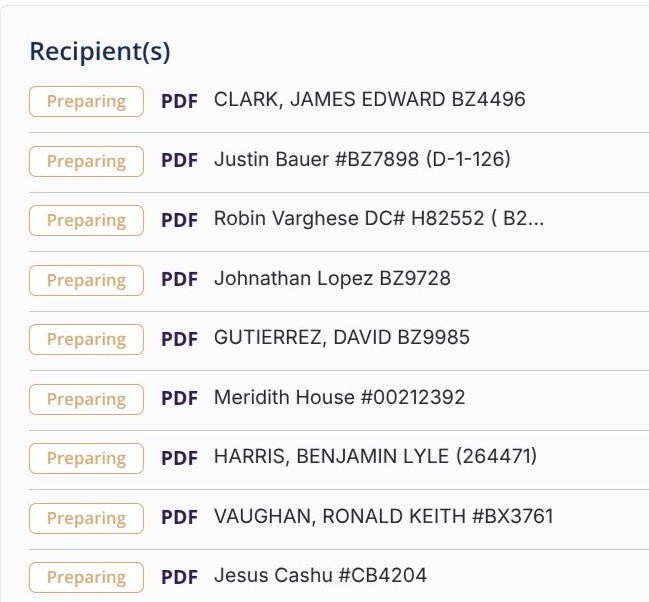Open recipient Justin Bauer #BZ7898
The image size is (649, 602).
click(362, 160)
